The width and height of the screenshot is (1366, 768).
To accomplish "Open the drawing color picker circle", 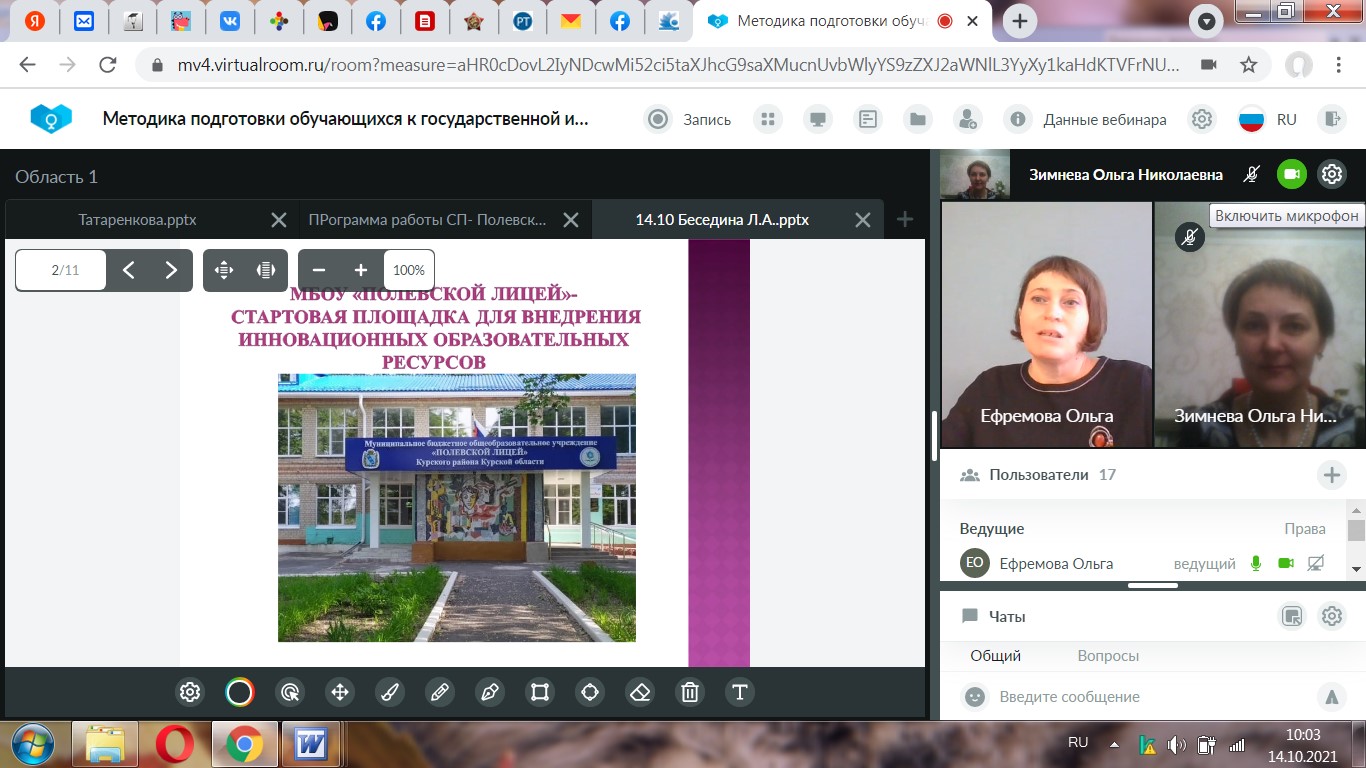I will 240,692.
